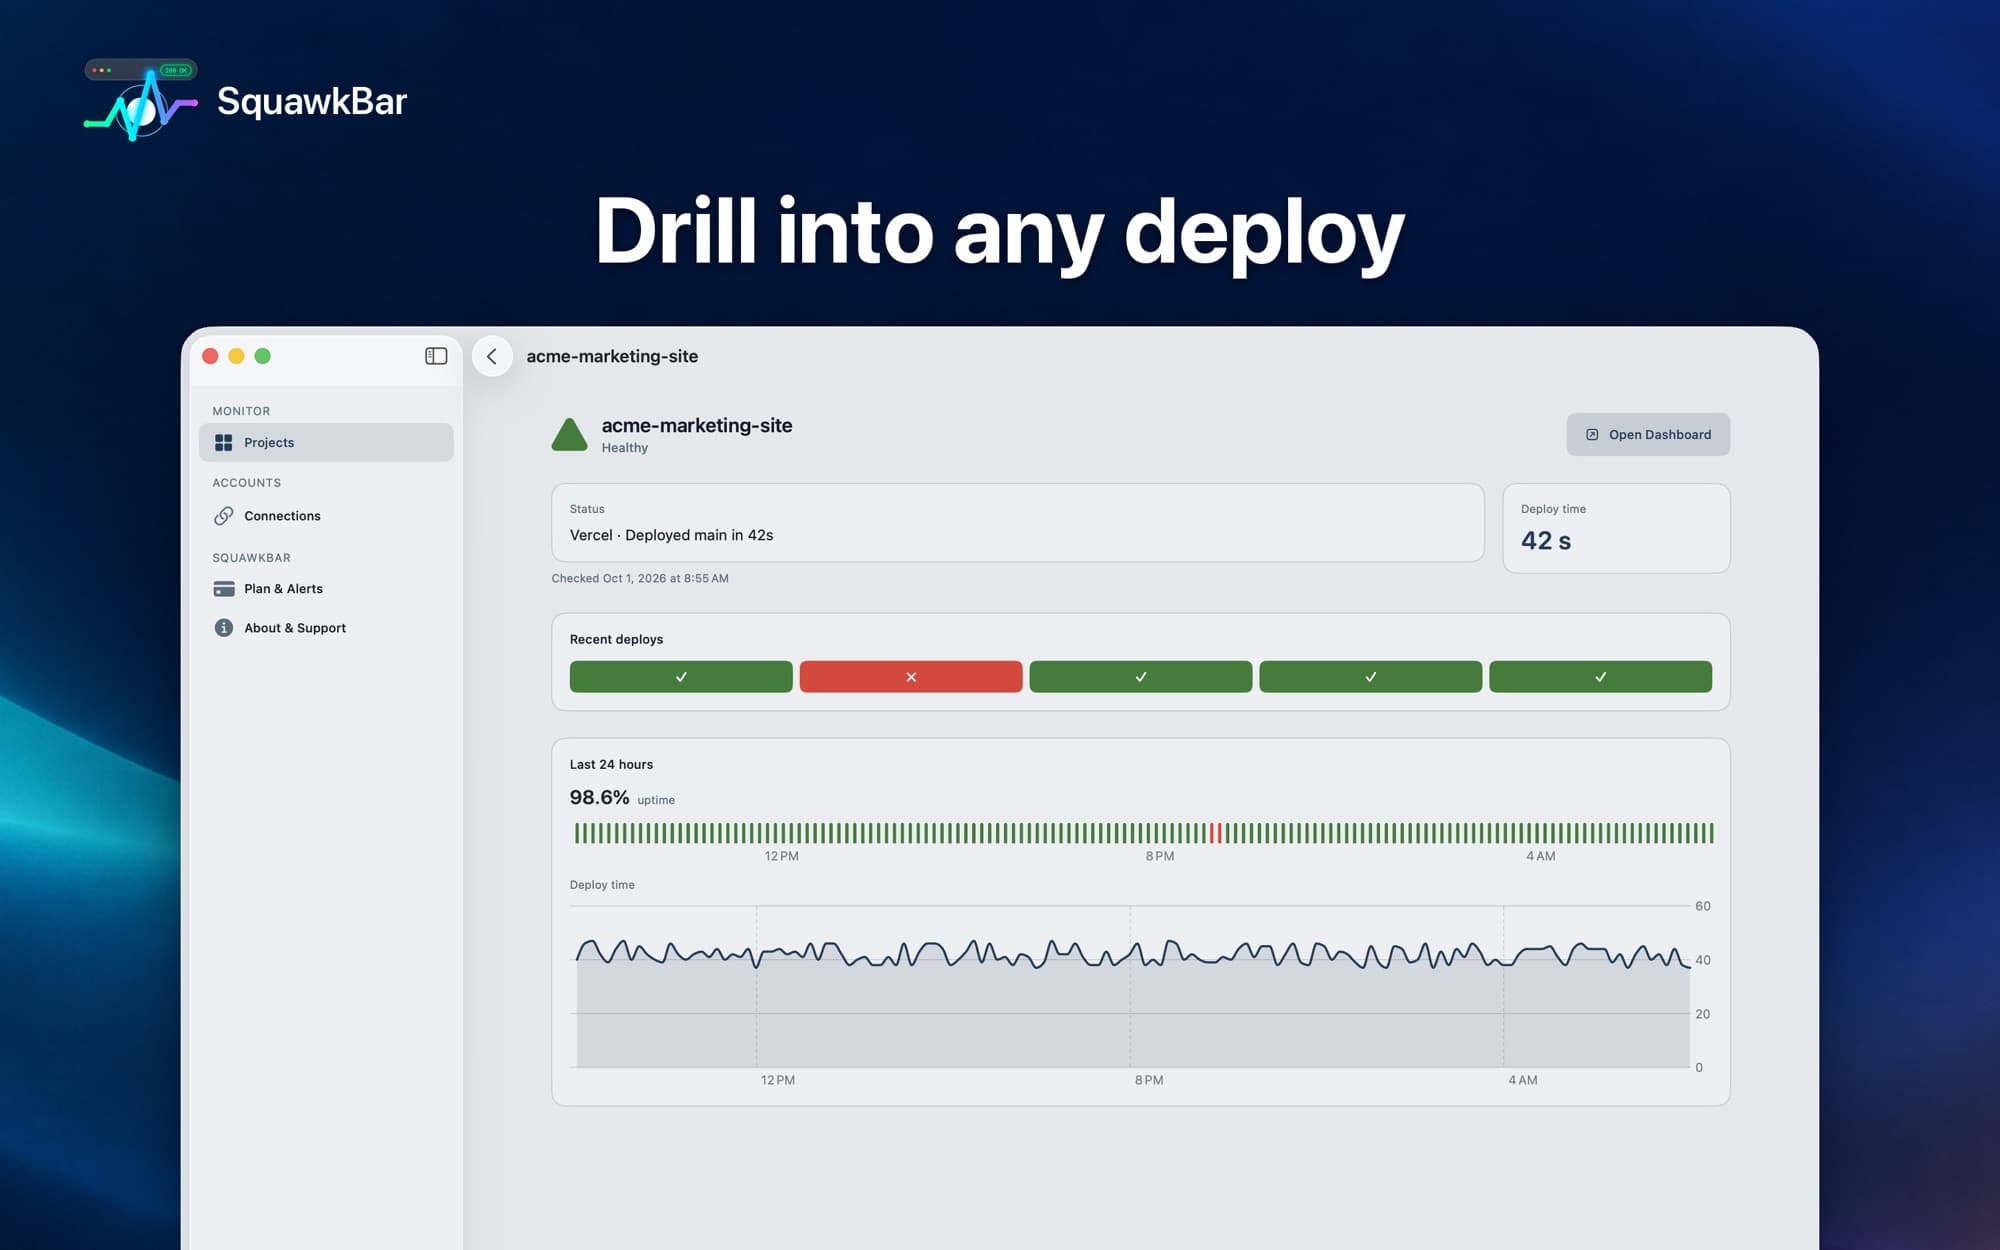Click the 8 PM label under deploy chart
2000x1250 pixels.
(x=1149, y=1080)
